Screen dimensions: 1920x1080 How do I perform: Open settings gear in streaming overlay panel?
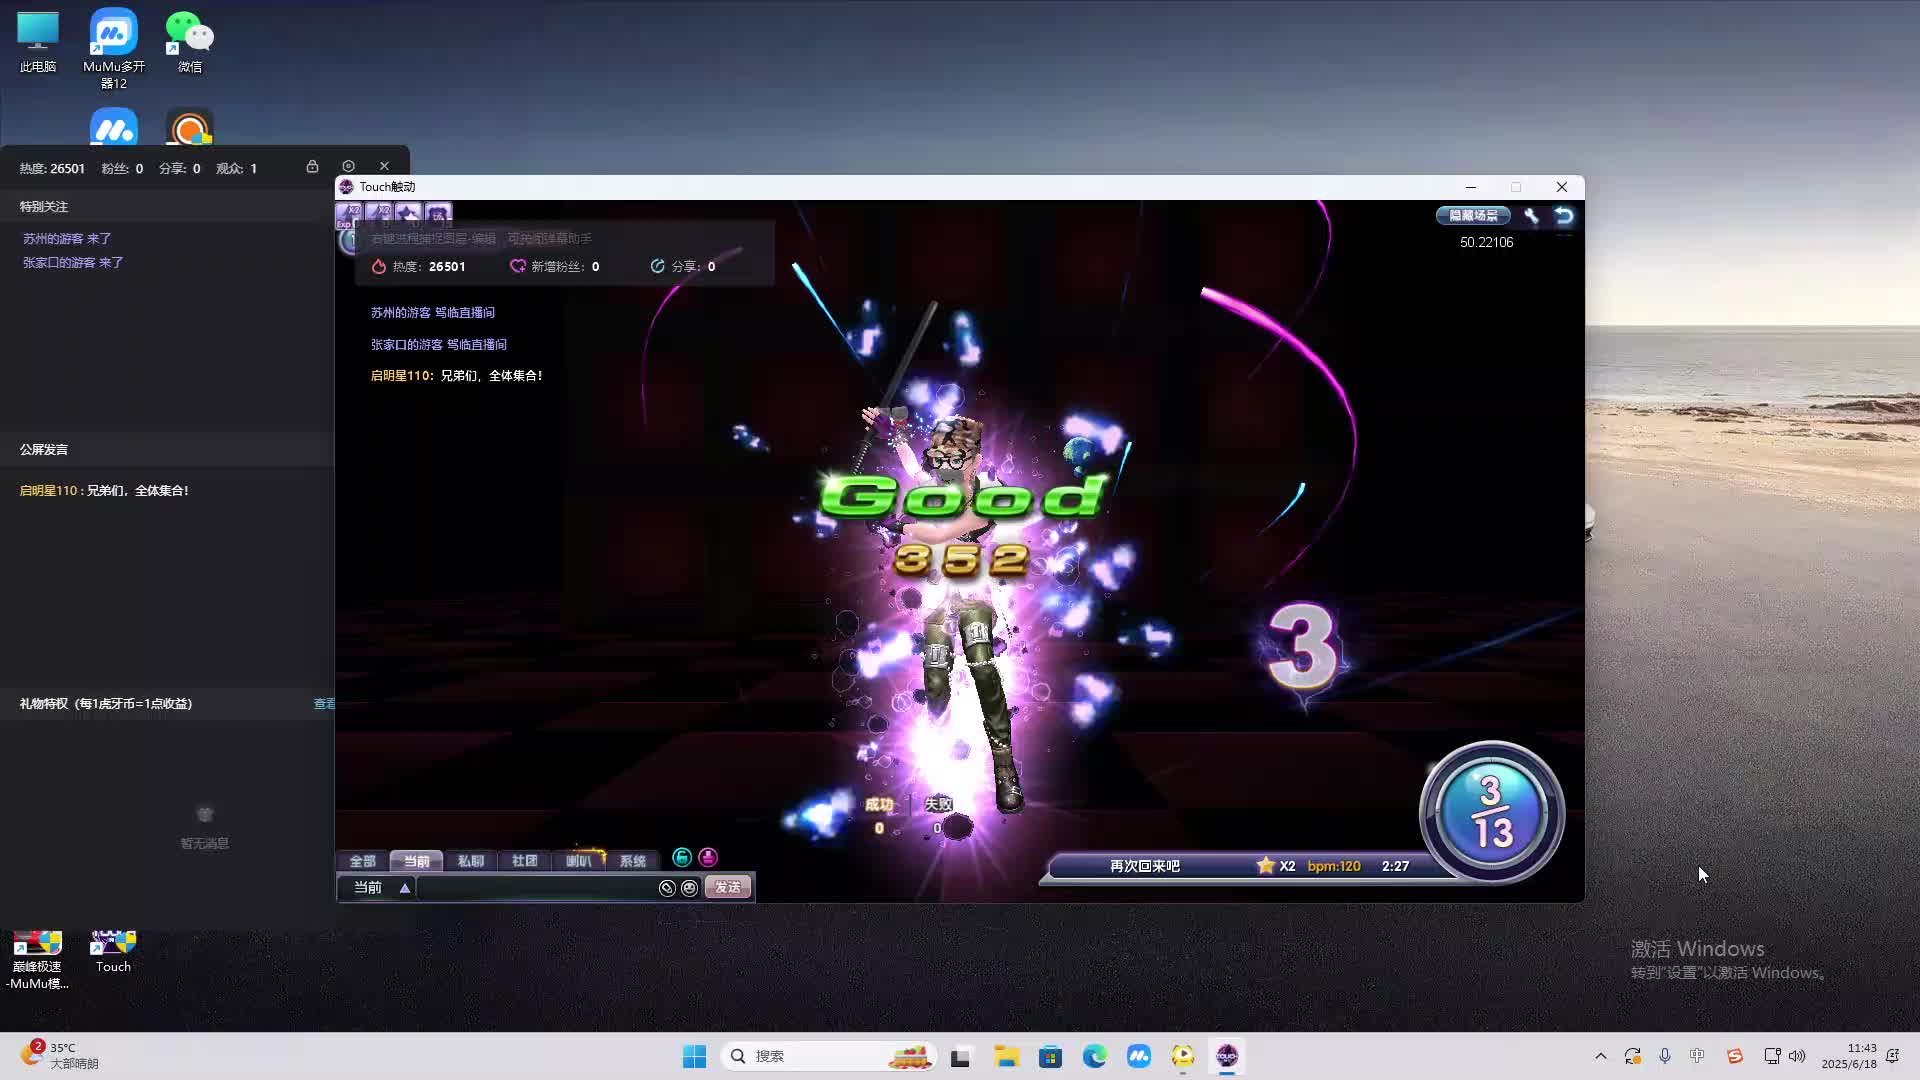pyautogui.click(x=348, y=166)
